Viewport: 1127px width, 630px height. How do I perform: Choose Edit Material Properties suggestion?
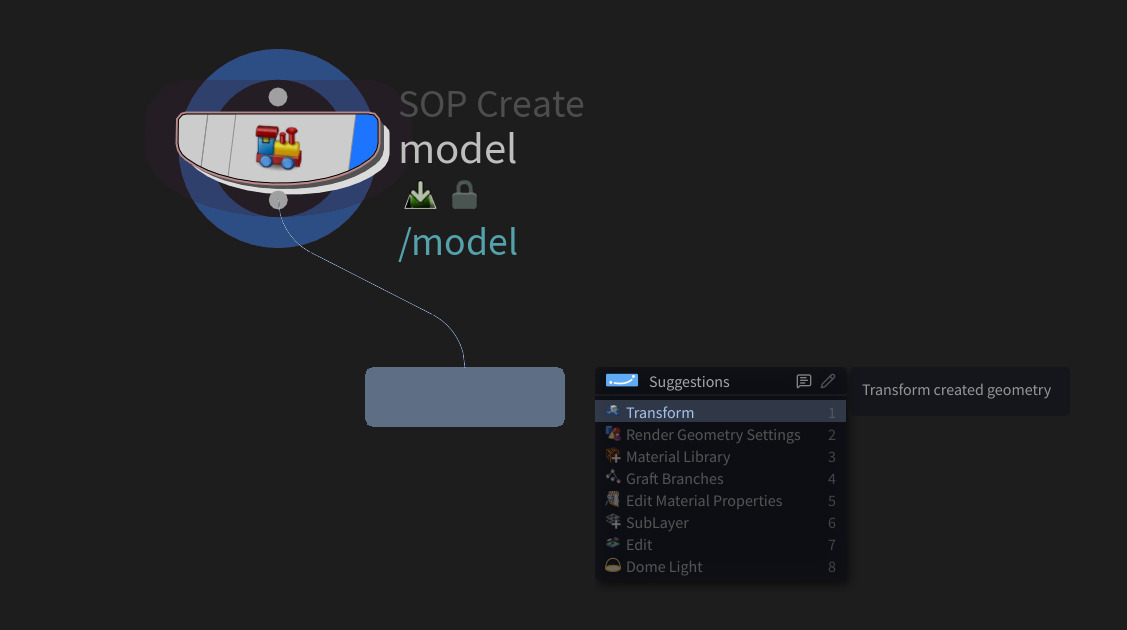720,501
